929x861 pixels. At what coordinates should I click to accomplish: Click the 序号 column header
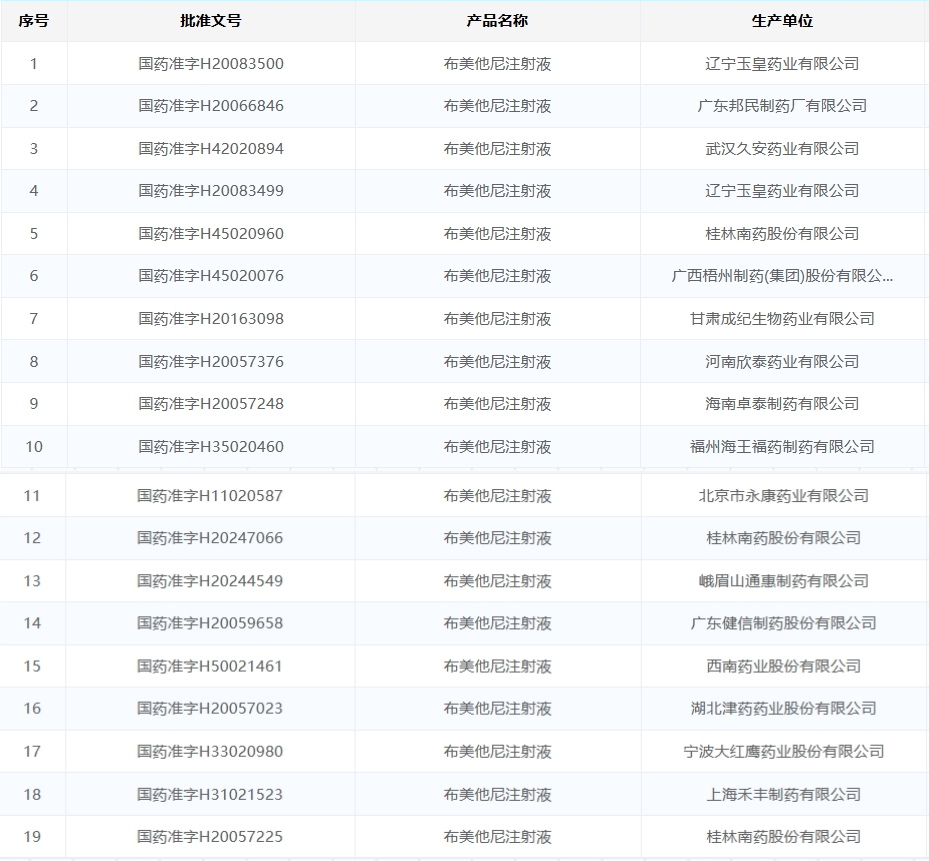(x=34, y=21)
